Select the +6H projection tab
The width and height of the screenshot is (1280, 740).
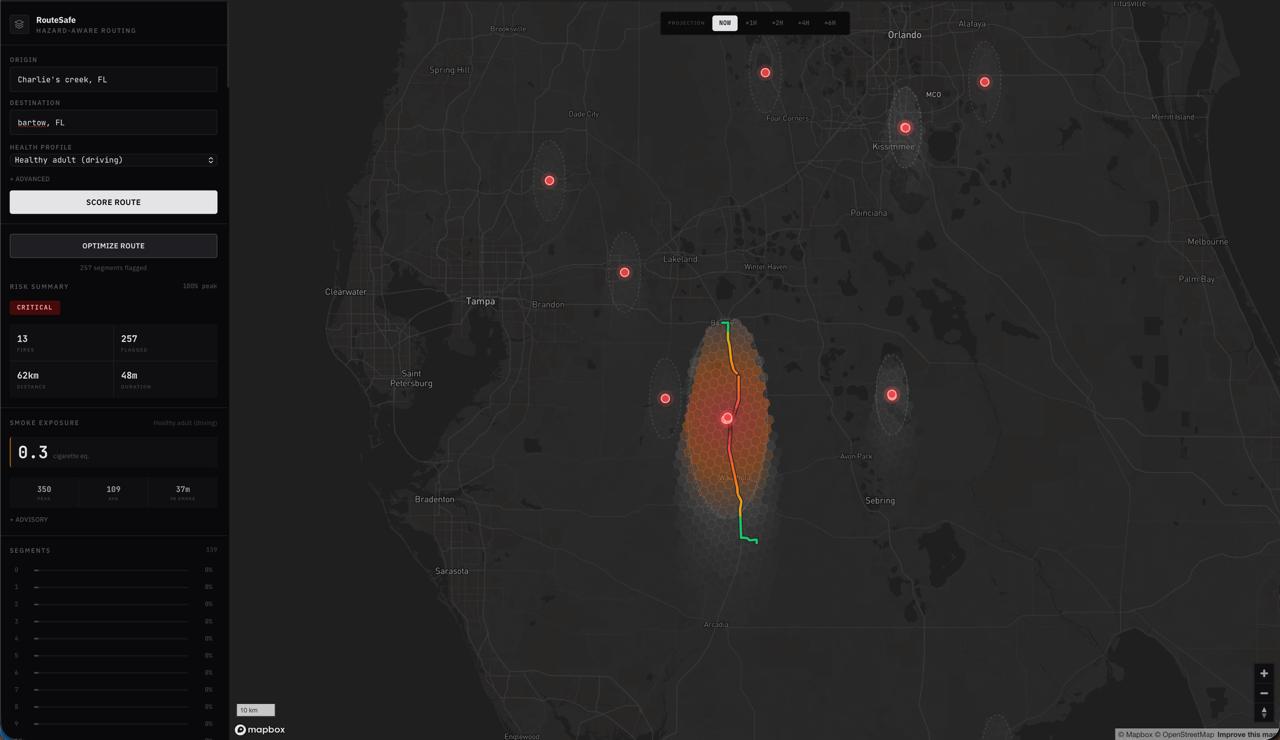(x=830, y=23)
